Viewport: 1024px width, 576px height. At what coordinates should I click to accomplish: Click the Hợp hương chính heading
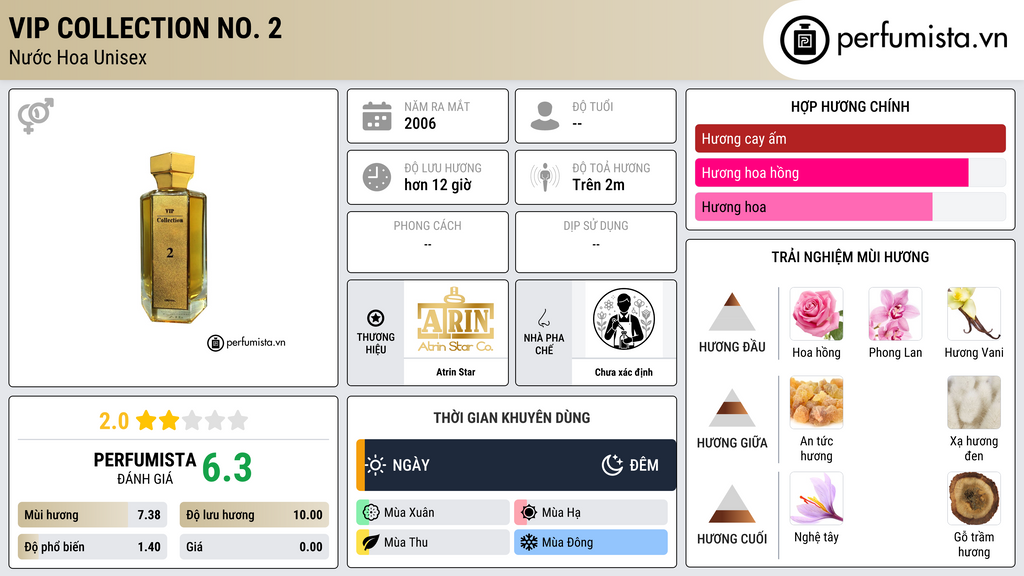[x=850, y=106]
